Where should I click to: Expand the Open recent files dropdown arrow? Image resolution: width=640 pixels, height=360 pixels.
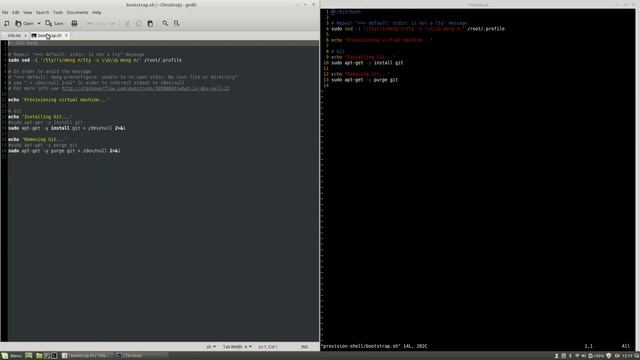click(39, 23)
